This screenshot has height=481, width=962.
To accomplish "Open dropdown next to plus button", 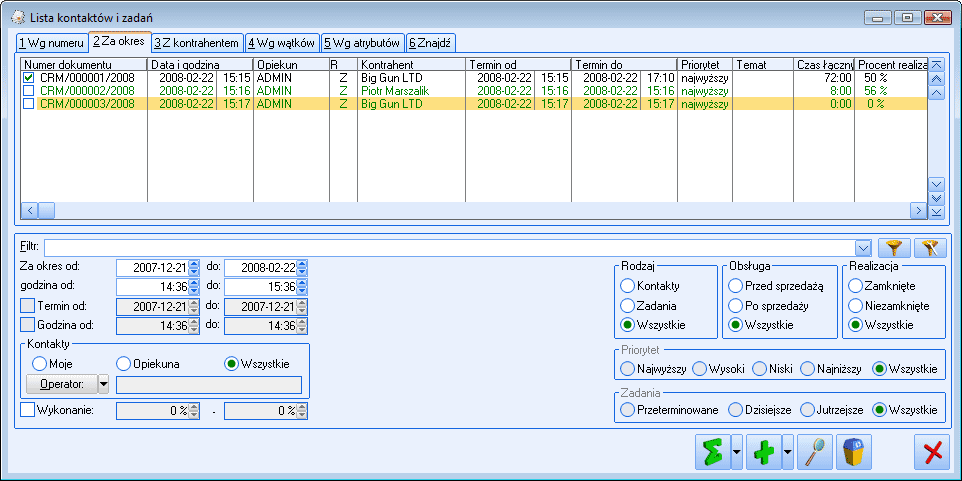I will point(788,453).
